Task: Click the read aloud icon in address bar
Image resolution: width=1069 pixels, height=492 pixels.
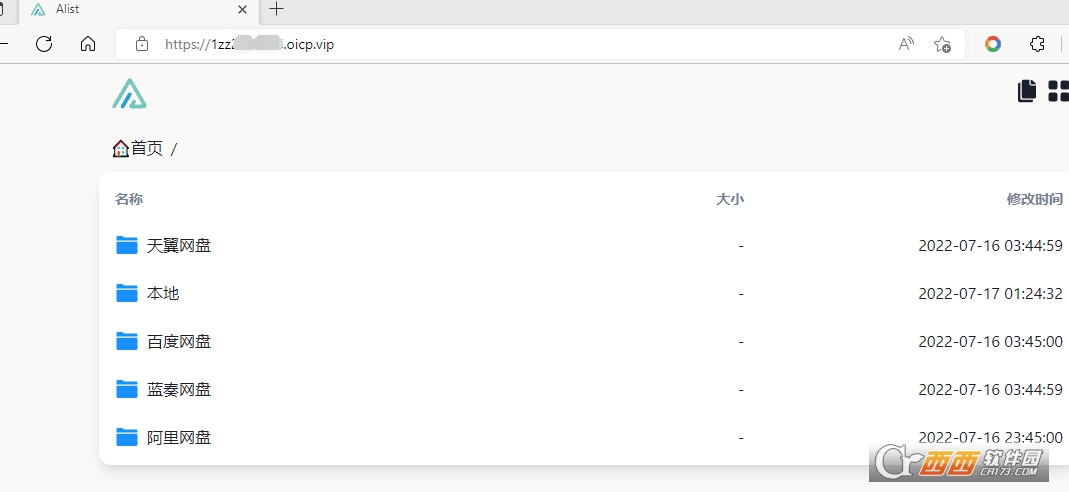Action: coord(906,44)
